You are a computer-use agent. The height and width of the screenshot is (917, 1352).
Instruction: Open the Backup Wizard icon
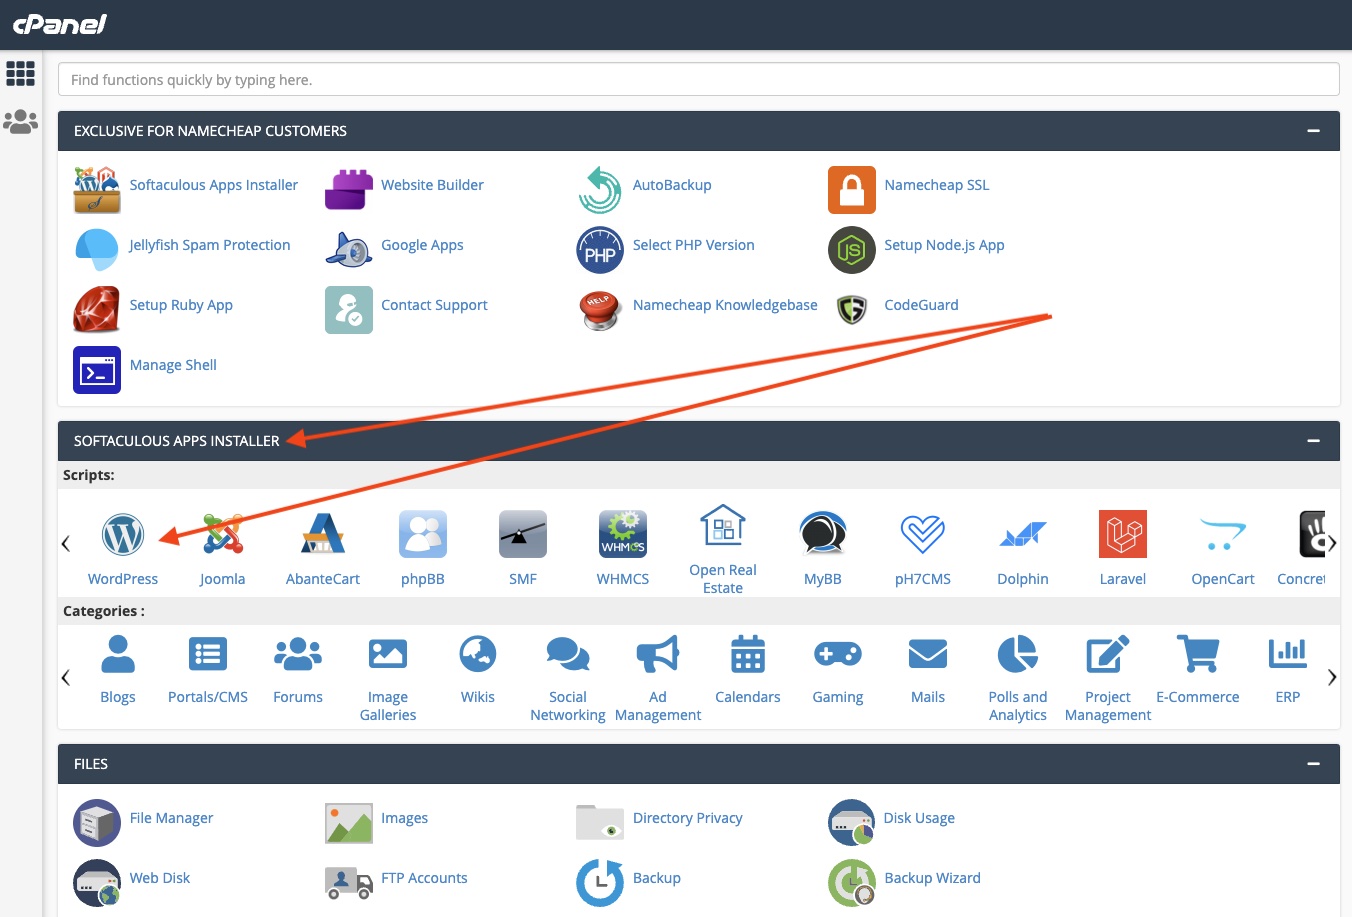852,883
